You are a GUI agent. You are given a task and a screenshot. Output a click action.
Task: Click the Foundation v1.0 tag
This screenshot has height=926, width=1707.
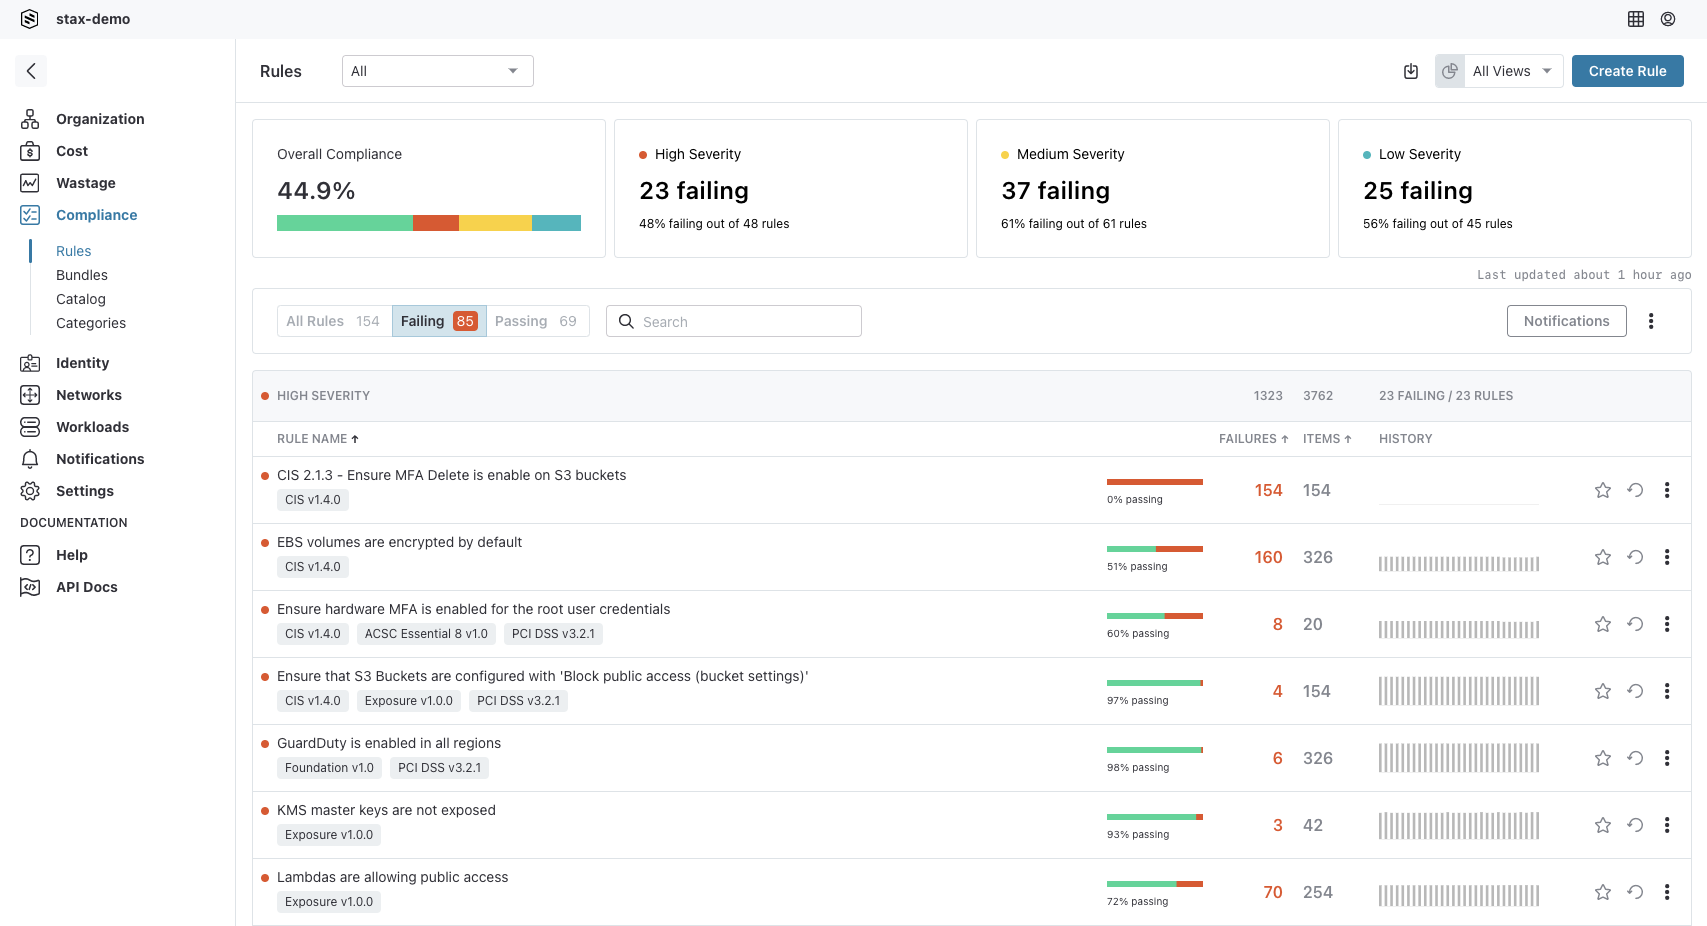[329, 768]
